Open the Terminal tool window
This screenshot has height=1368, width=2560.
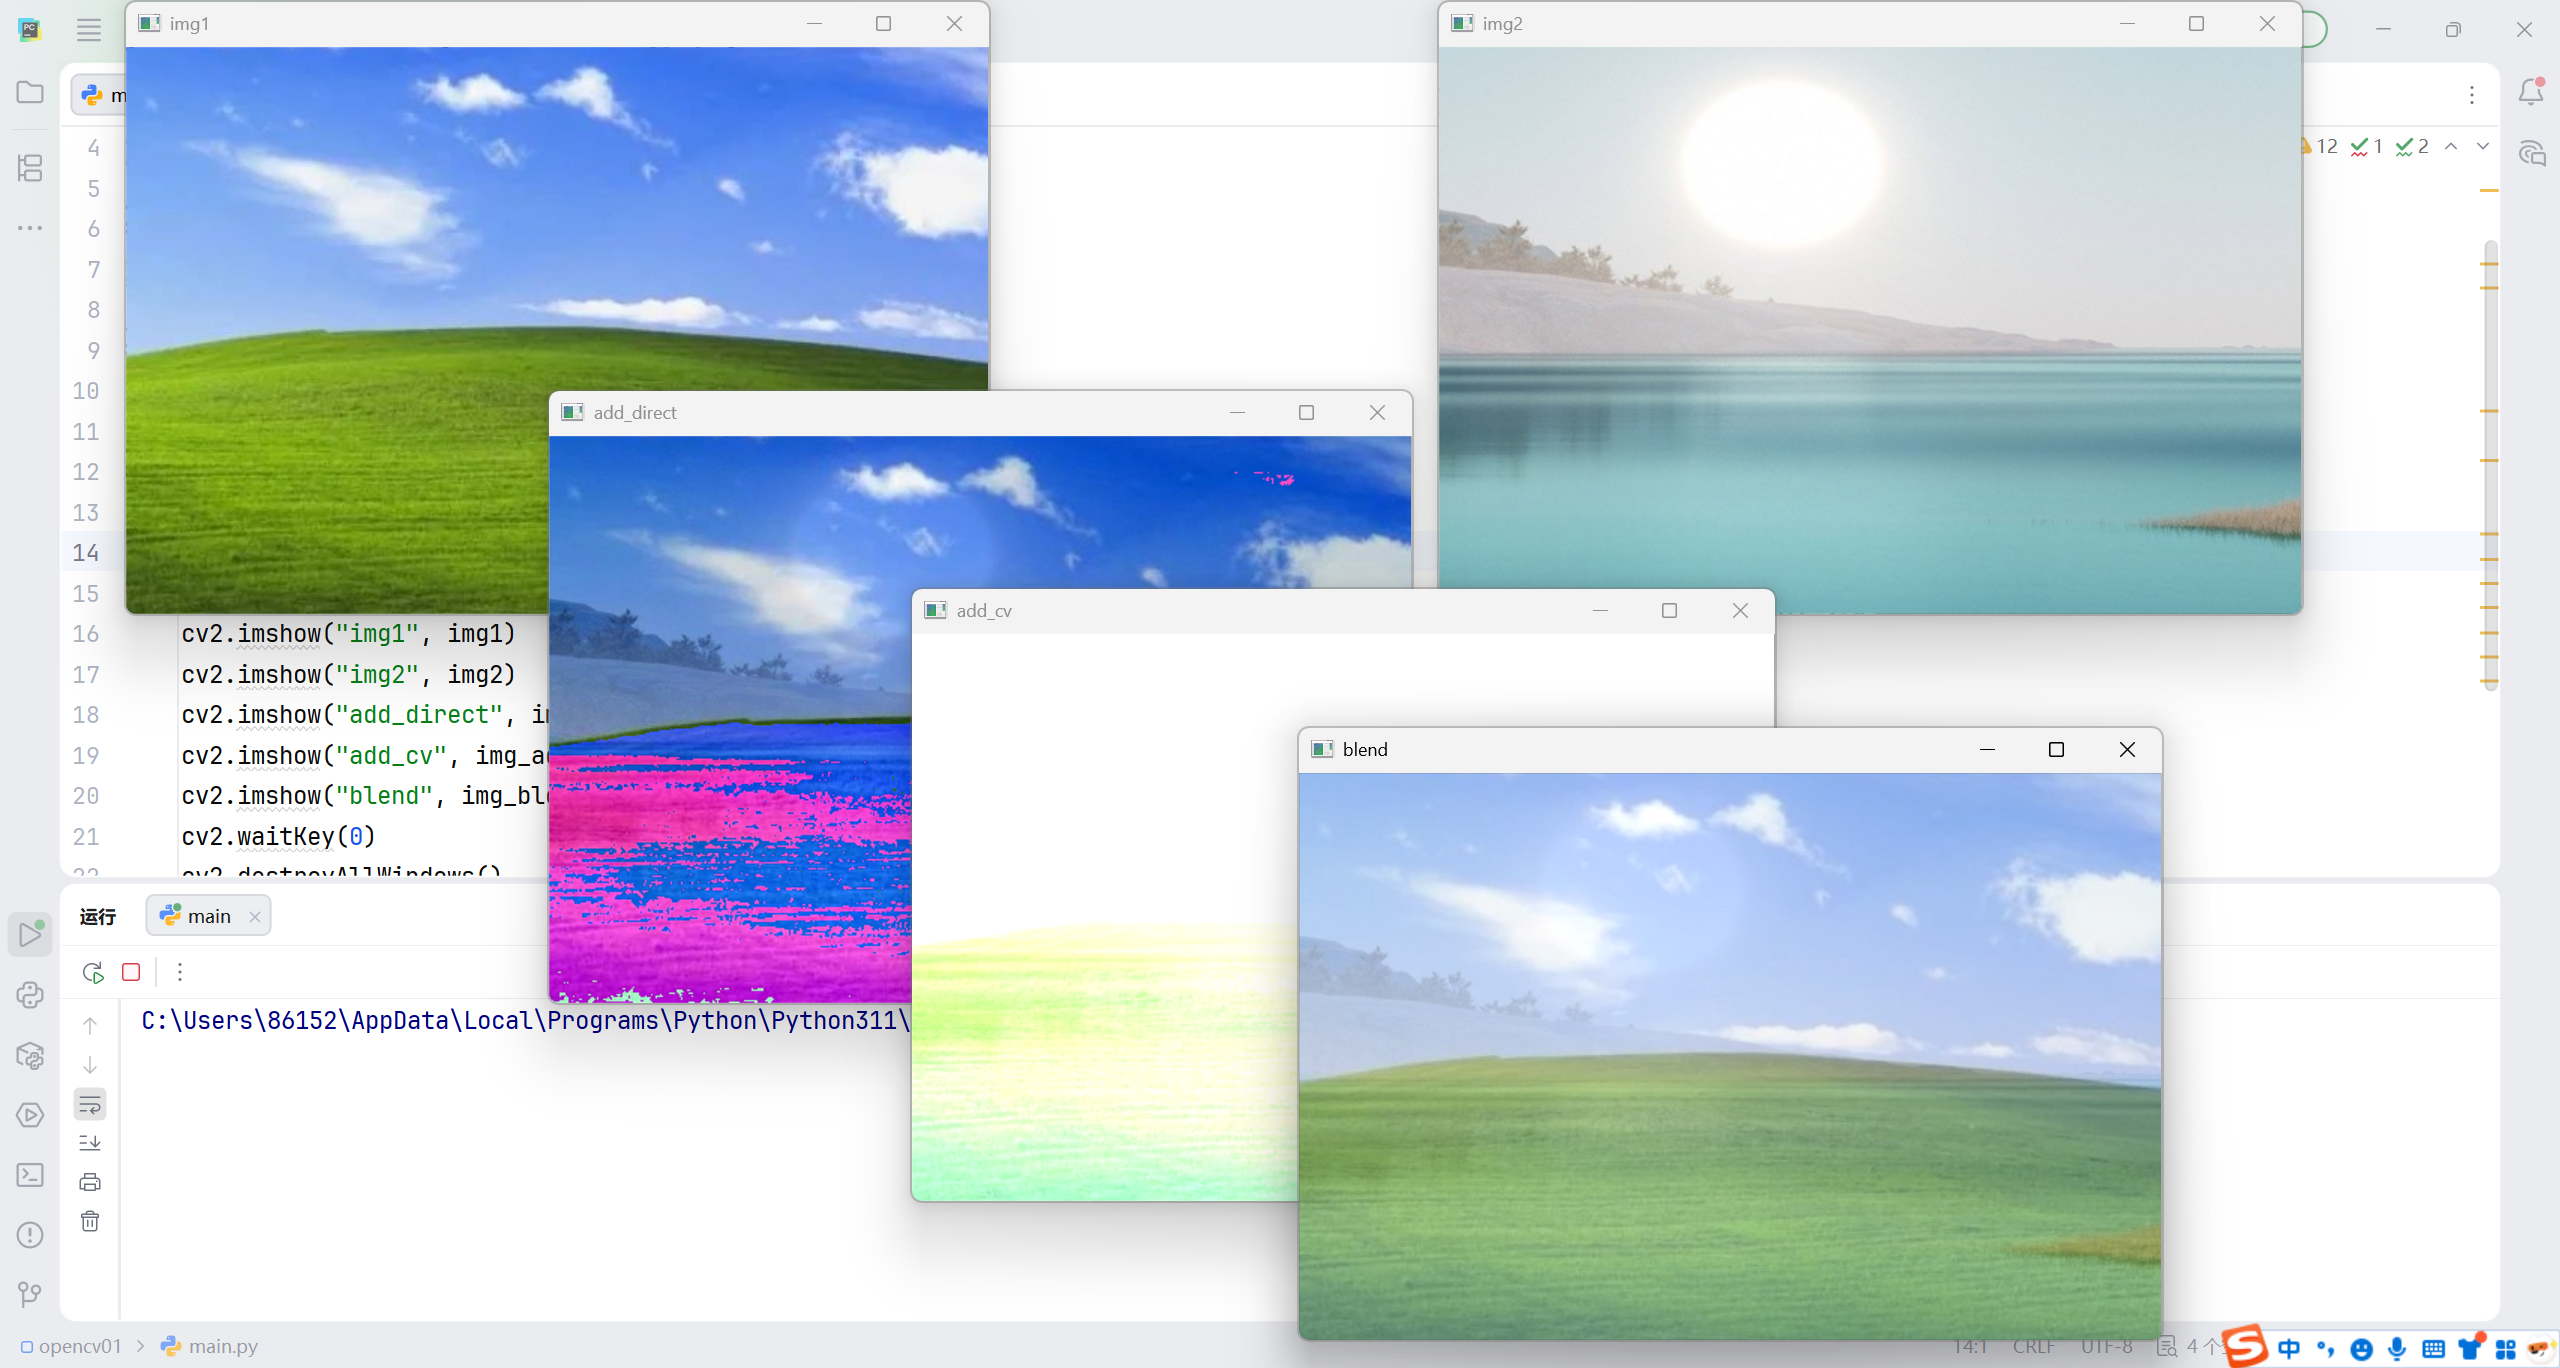coord(30,1175)
